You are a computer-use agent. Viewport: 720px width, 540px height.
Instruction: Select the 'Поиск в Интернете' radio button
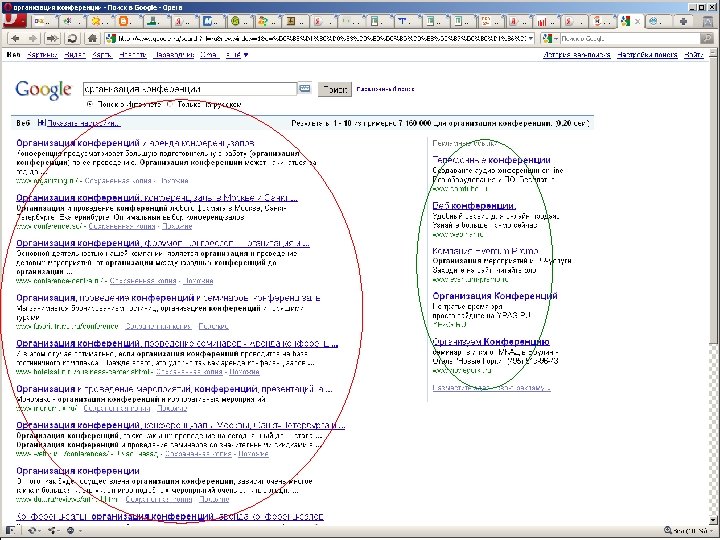(x=90, y=104)
